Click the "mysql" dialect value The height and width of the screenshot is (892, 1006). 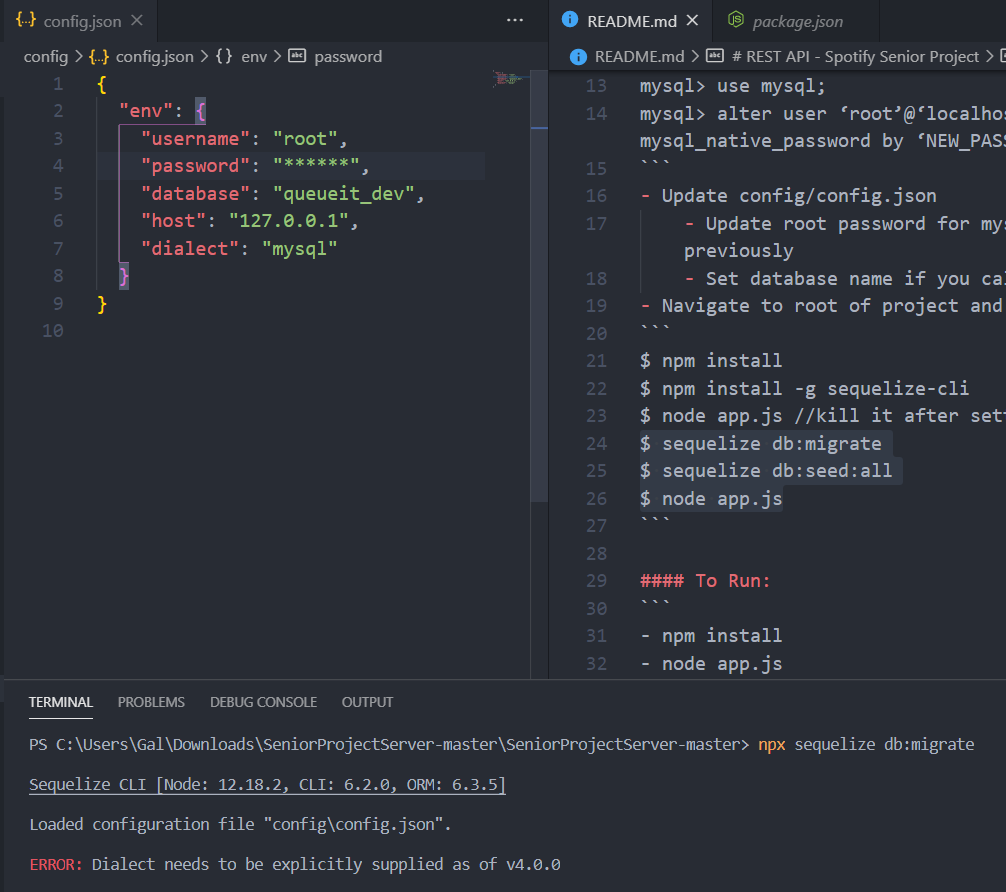click(300, 249)
